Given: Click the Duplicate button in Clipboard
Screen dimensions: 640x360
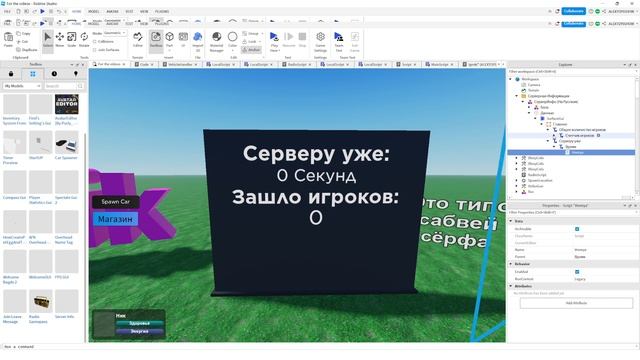Looking at the screenshot, I should pos(27,50).
